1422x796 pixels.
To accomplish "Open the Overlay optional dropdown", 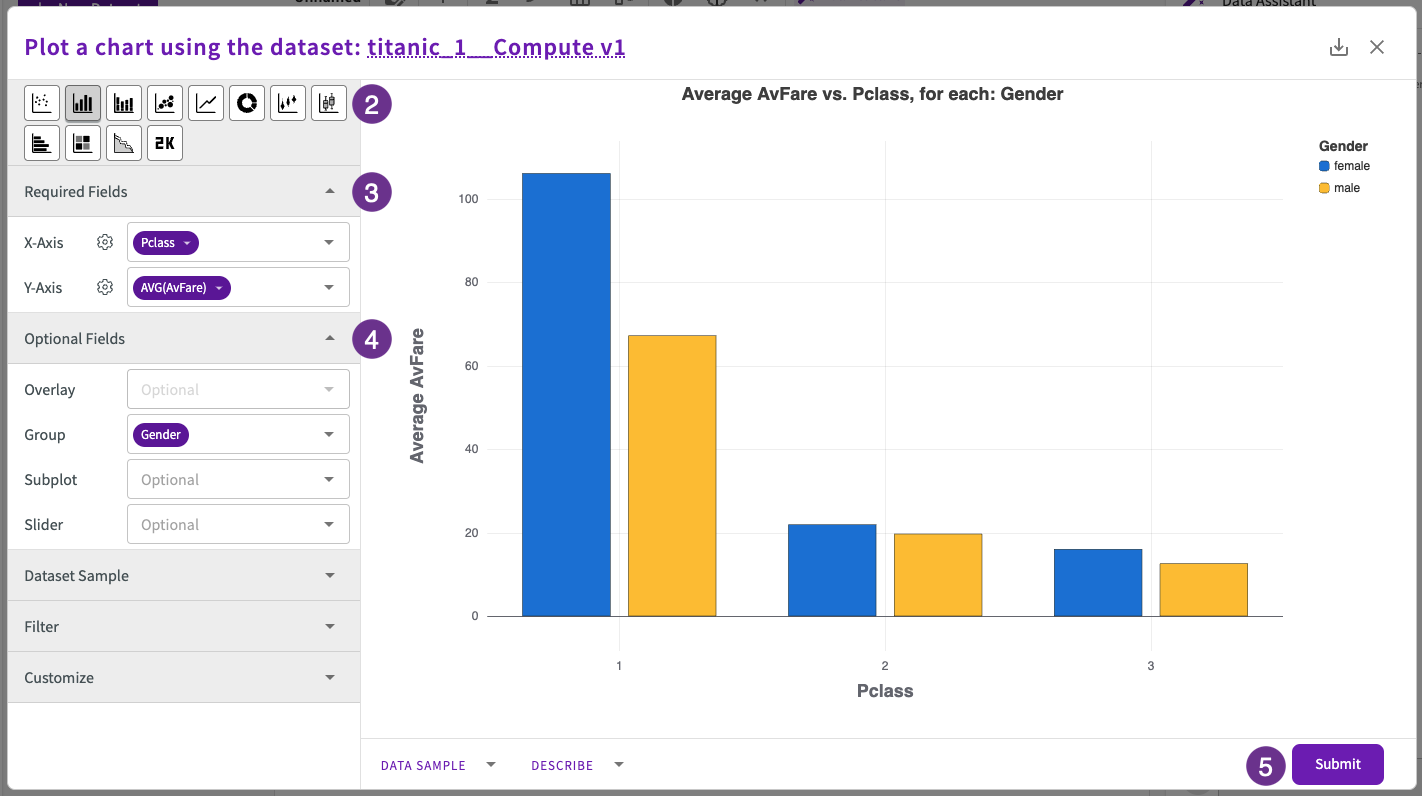I will click(x=238, y=389).
